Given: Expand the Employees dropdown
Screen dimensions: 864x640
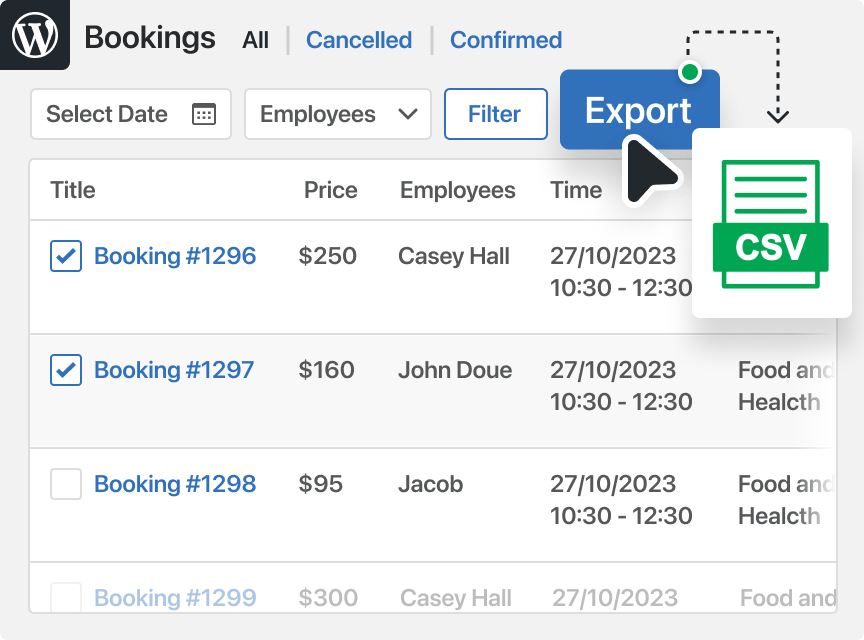Looking at the screenshot, I should [338, 114].
